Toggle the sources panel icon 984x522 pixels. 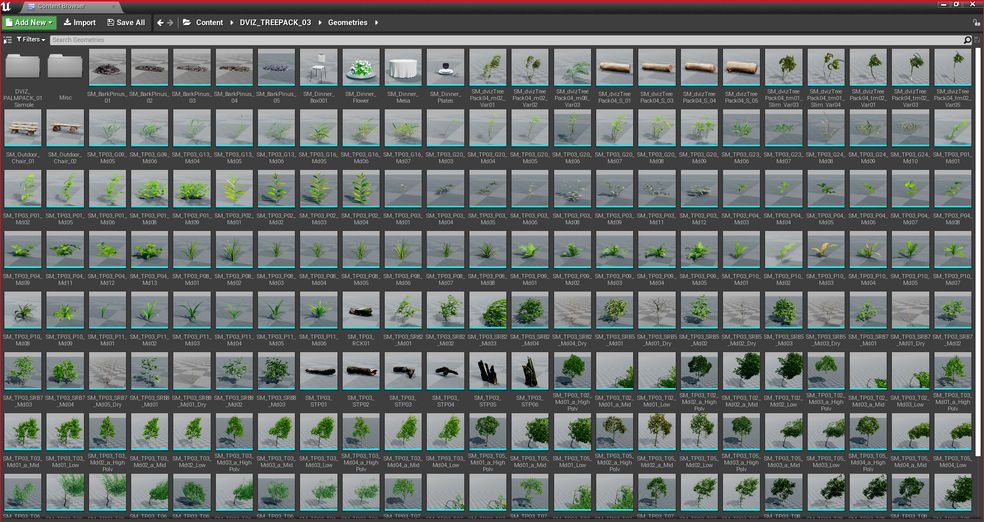coord(8,40)
